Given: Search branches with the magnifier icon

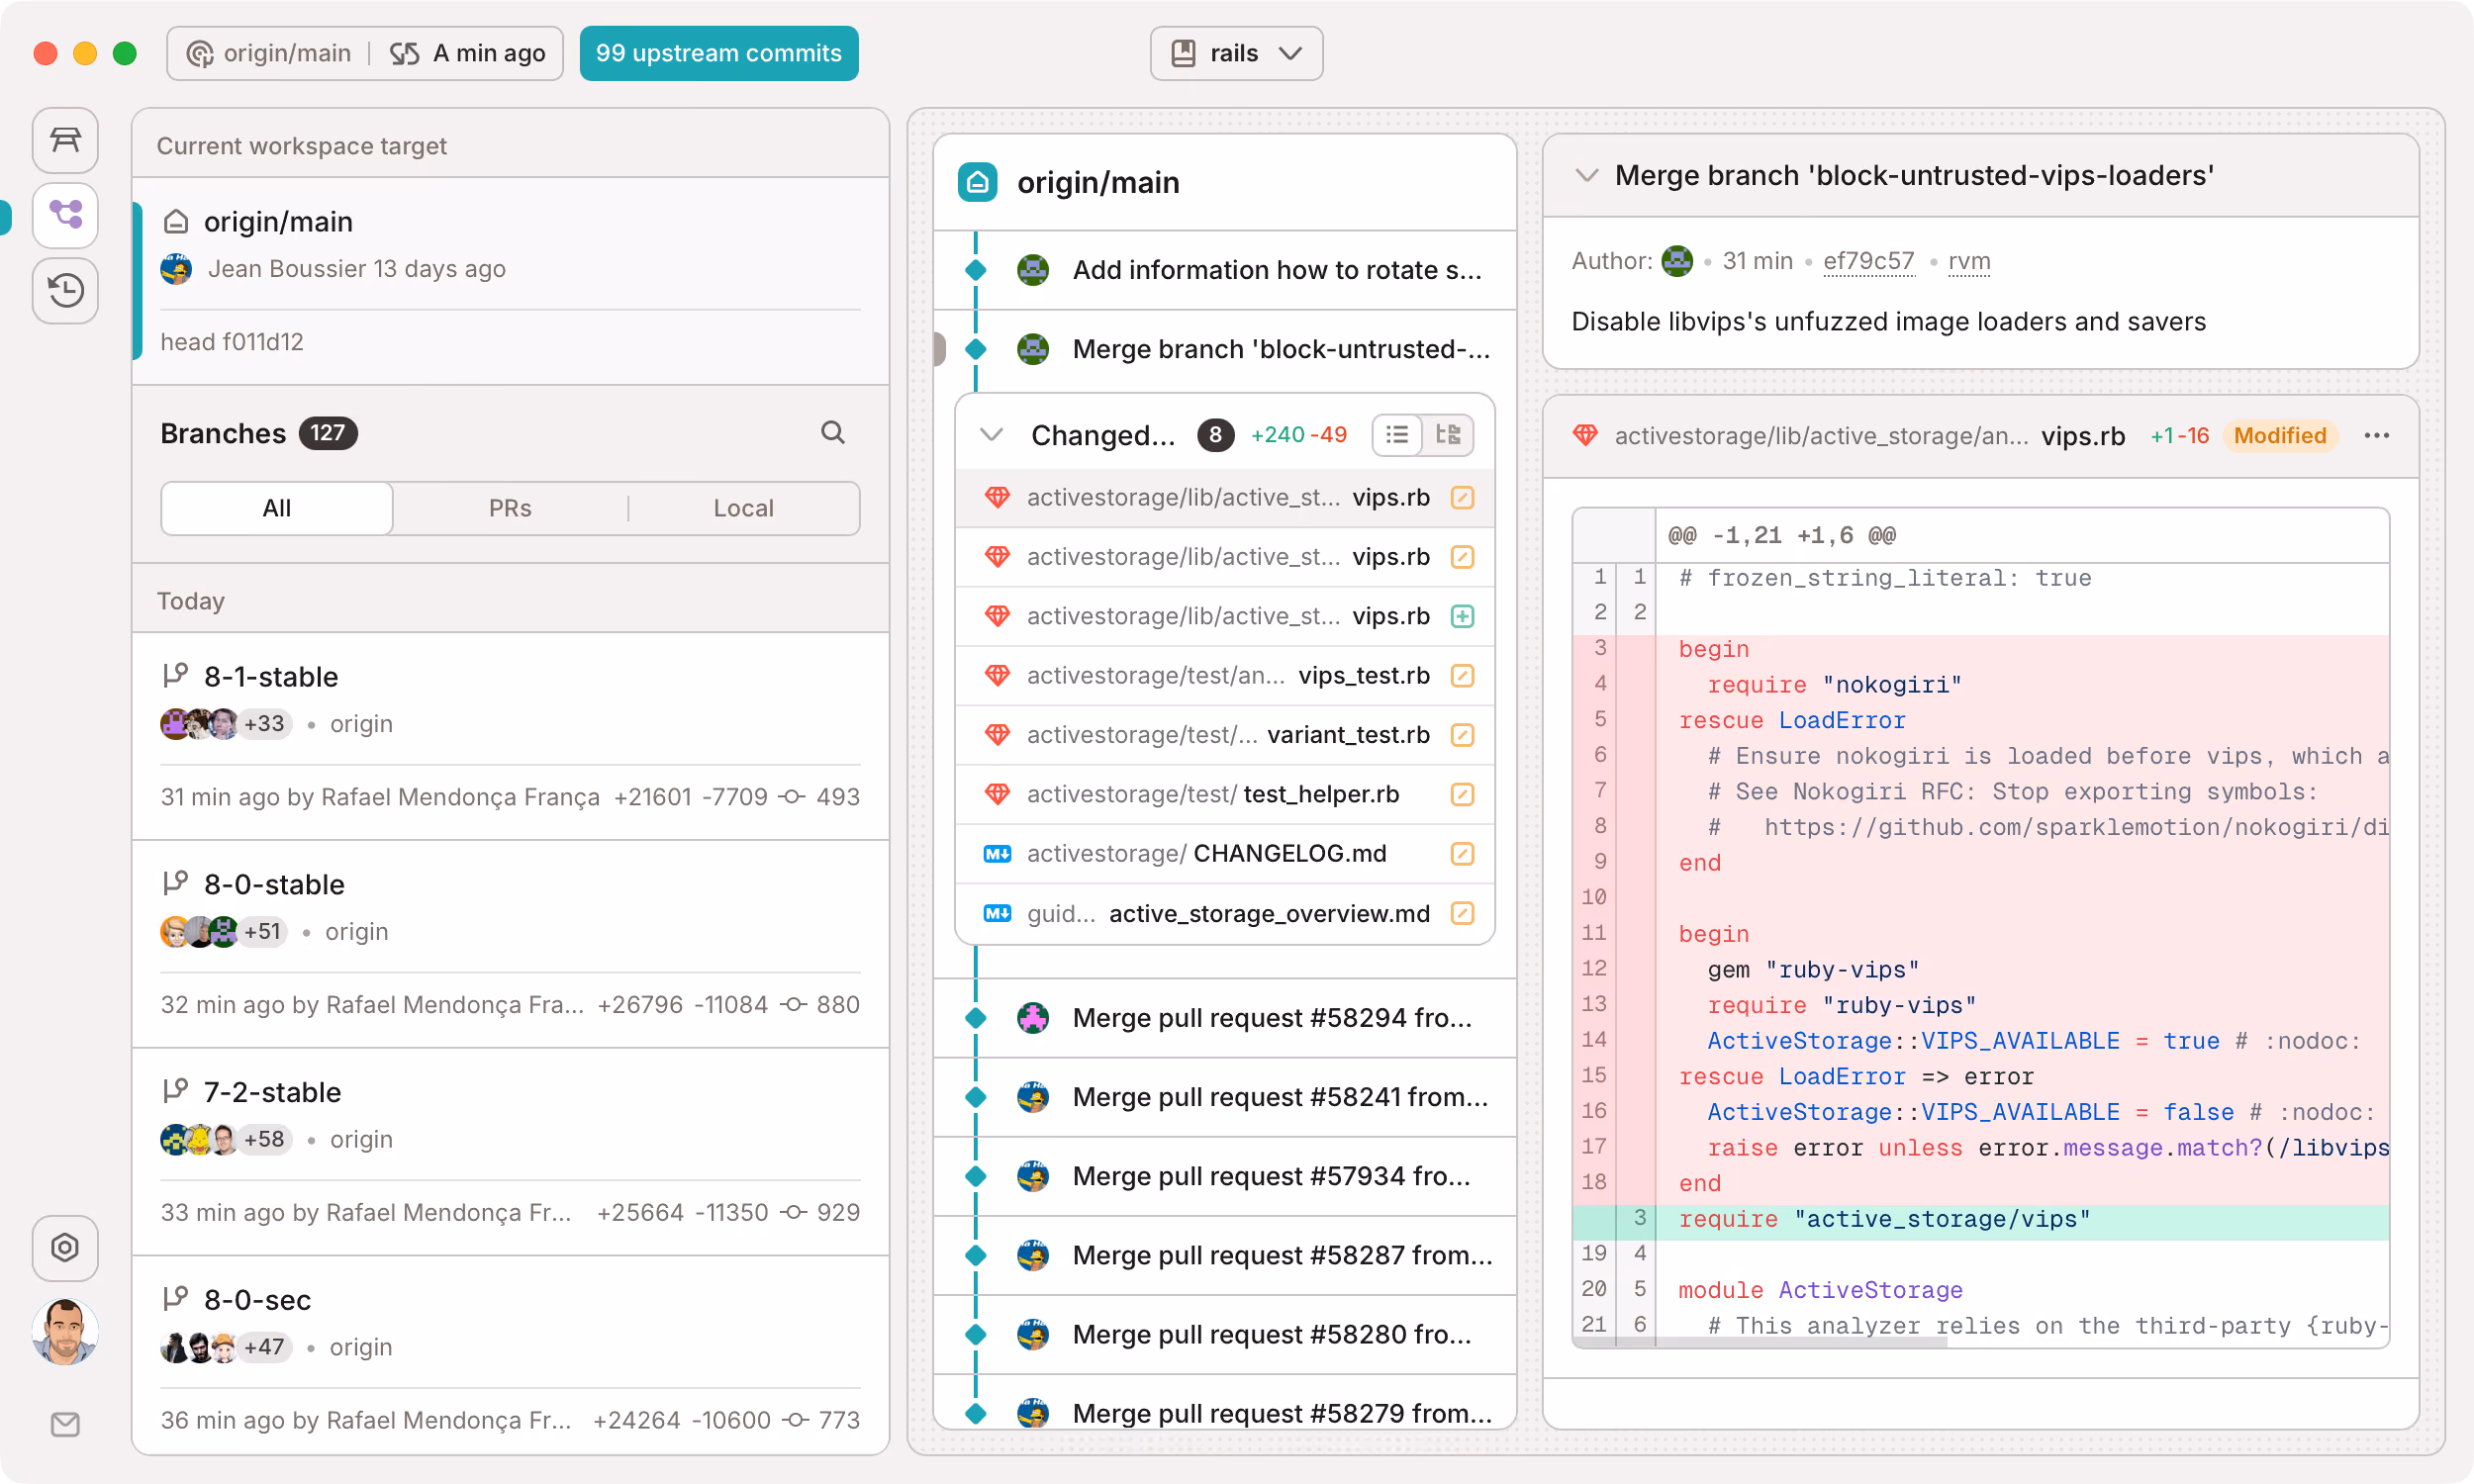Looking at the screenshot, I should coord(832,432).
